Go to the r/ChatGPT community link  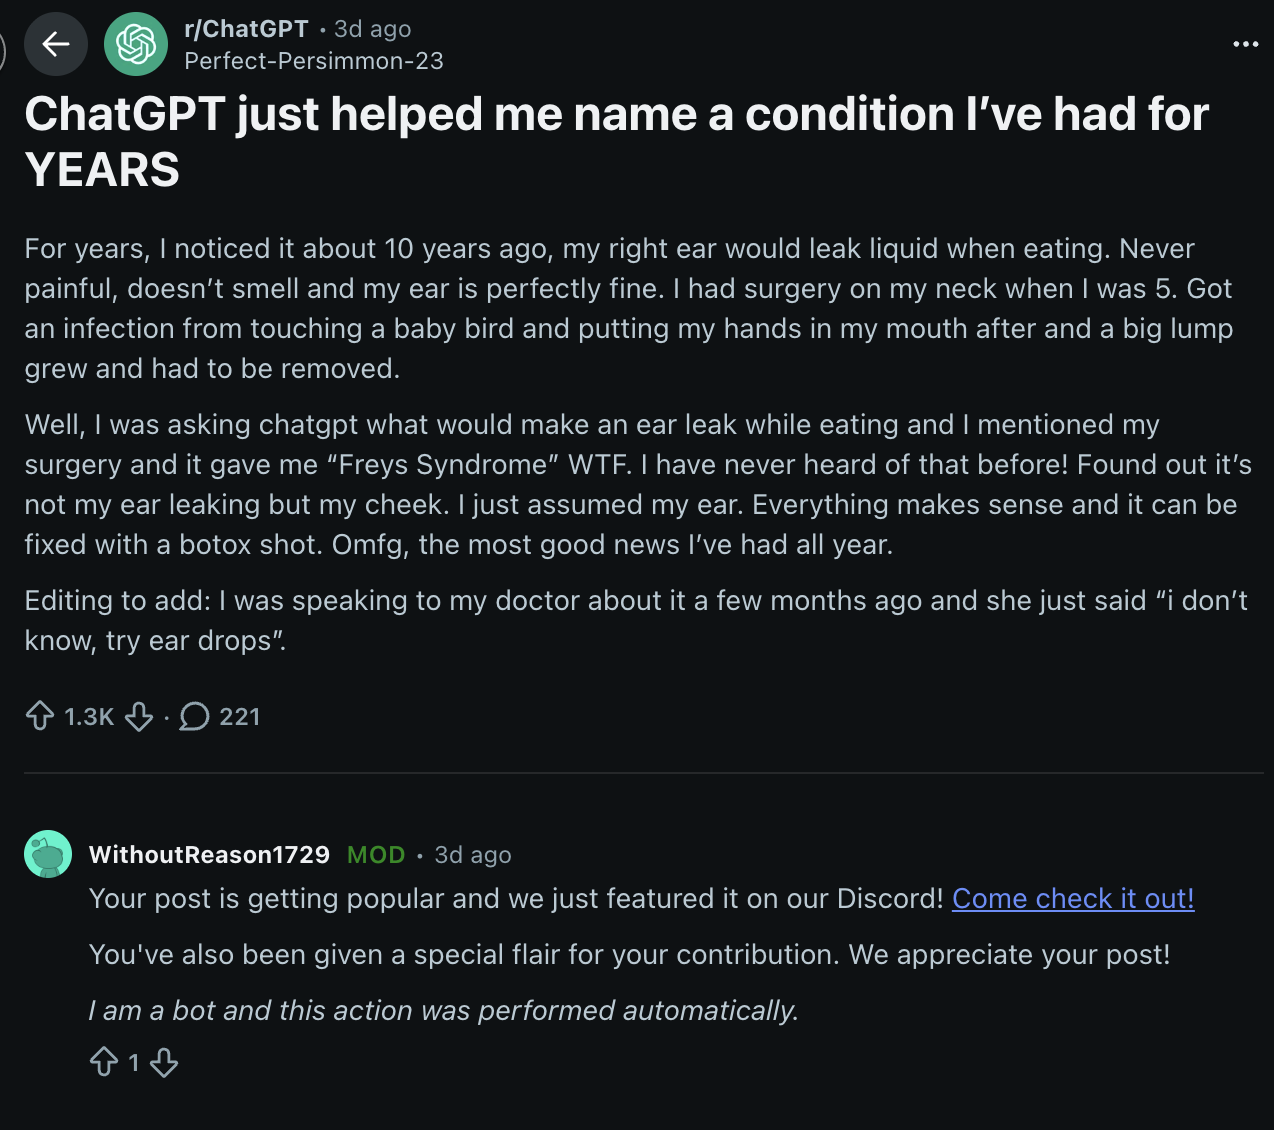(246, 29)
